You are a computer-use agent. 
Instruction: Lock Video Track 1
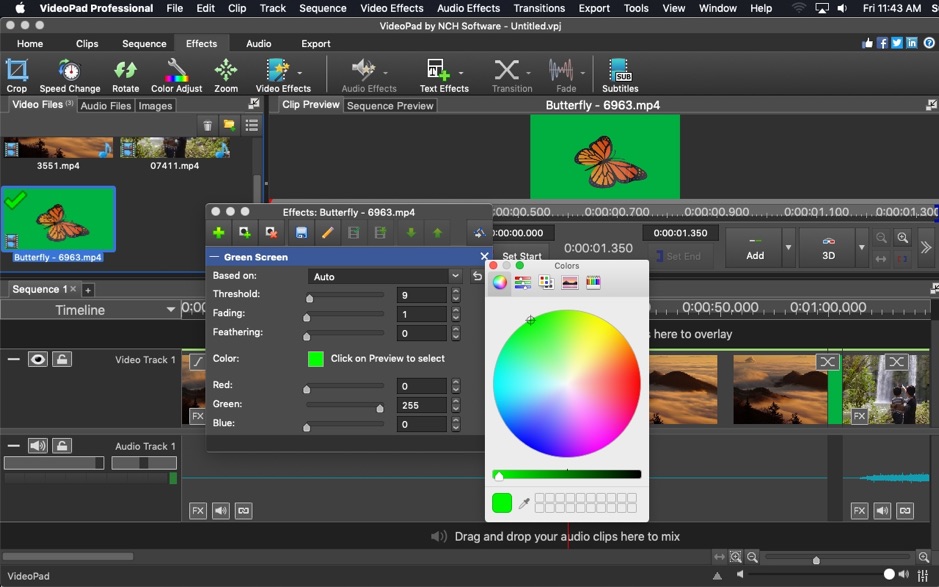point(62,359)
